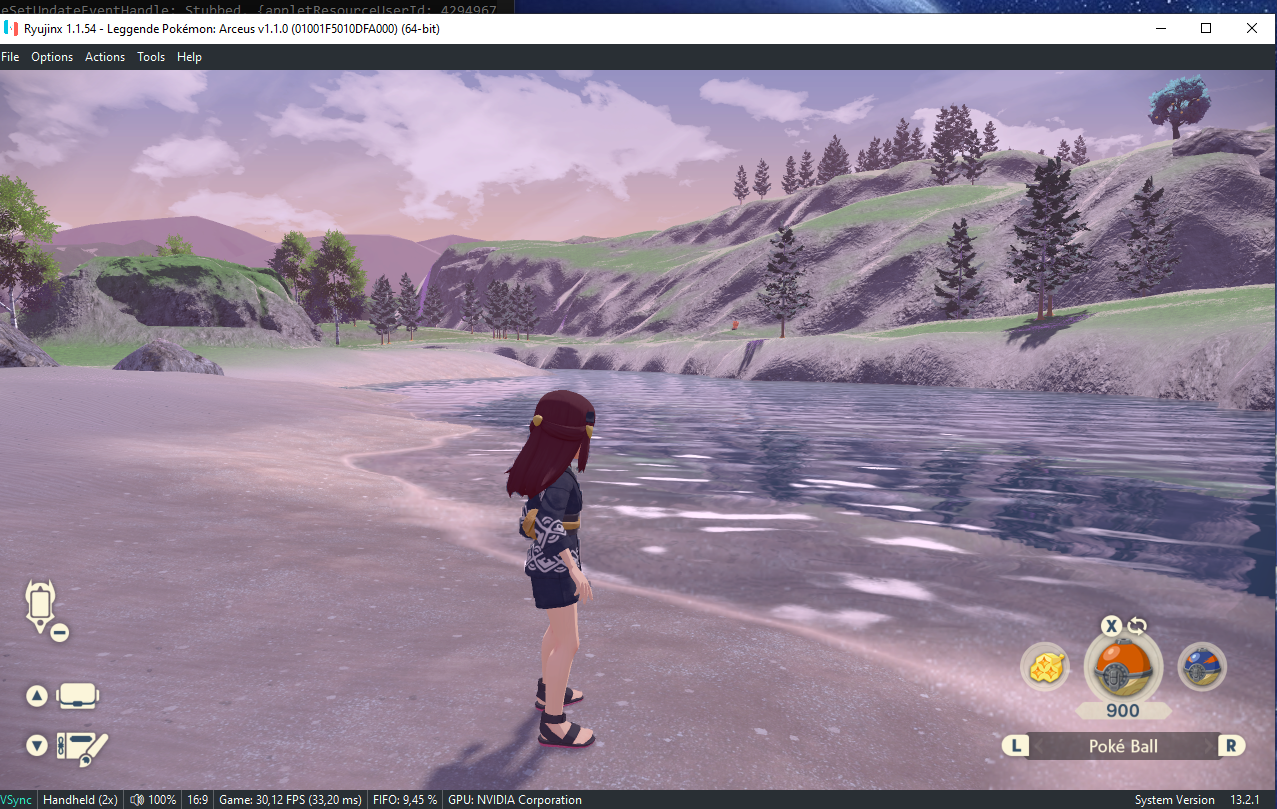Minimize the Ryujinx window
Image resolution: width=1277 pixels, height=809 pixels.
click(1160, 28)
